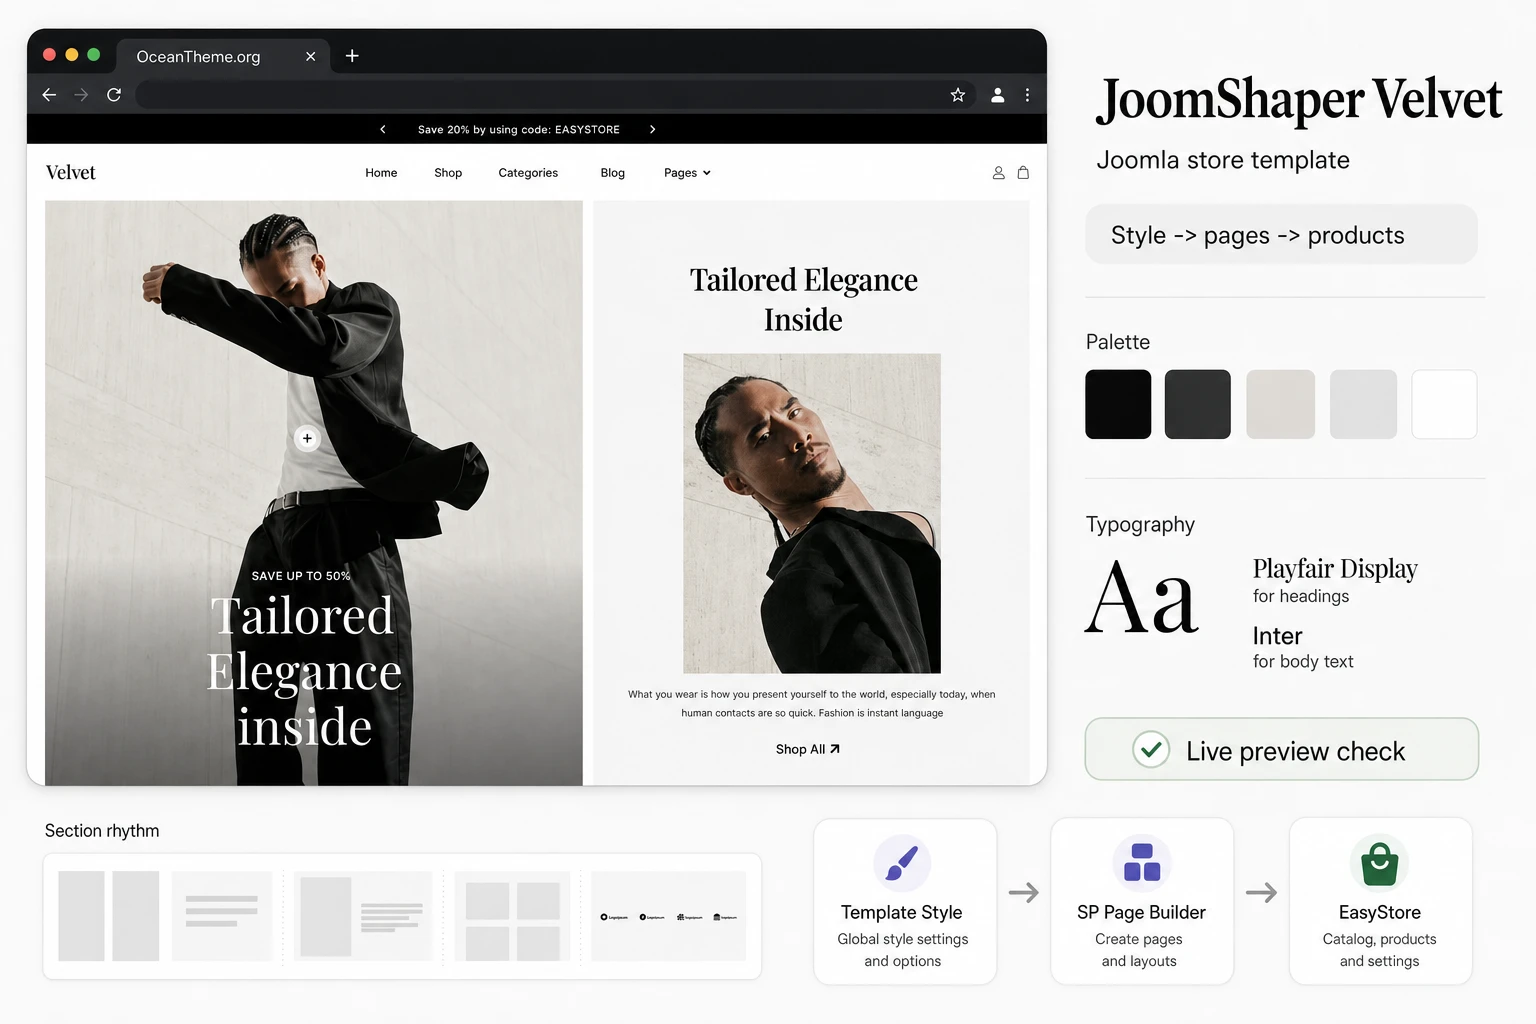Select the text-lines section rhythm thumbnail

(222, 916)
